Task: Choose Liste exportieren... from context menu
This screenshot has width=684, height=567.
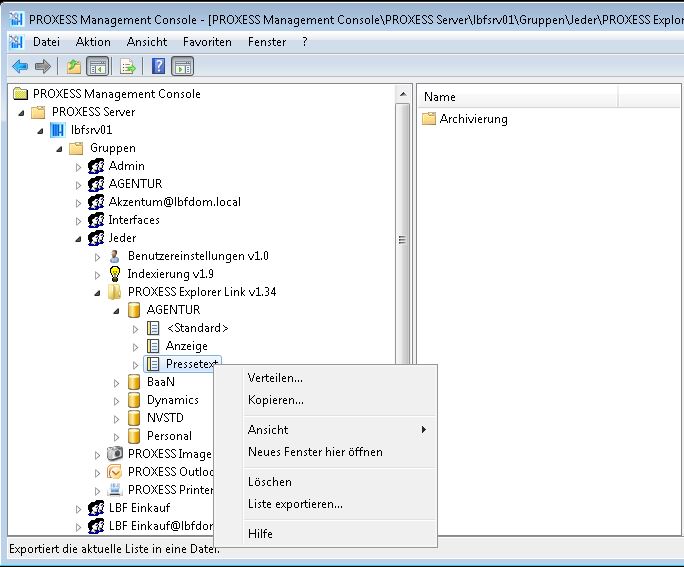Action: [340, 503]
